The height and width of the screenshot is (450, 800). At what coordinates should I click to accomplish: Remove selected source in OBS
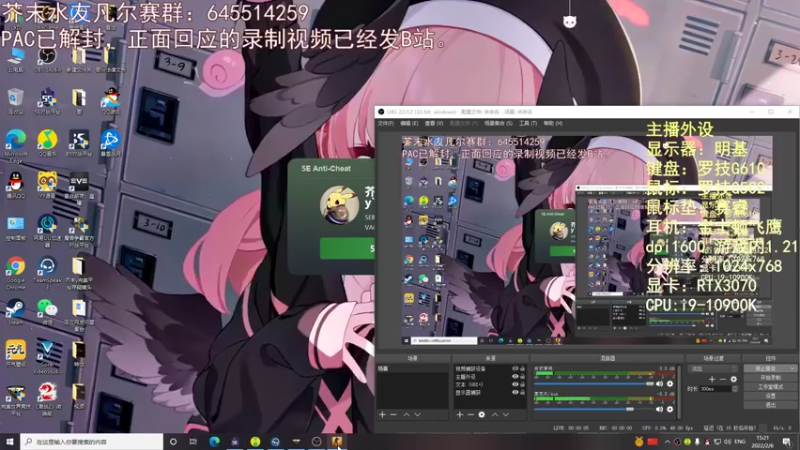[x=470, y=415]
